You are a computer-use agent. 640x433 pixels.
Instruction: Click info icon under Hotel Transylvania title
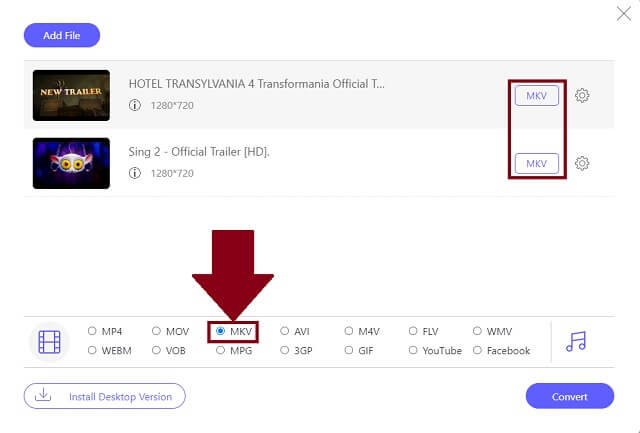coord(135,106)
